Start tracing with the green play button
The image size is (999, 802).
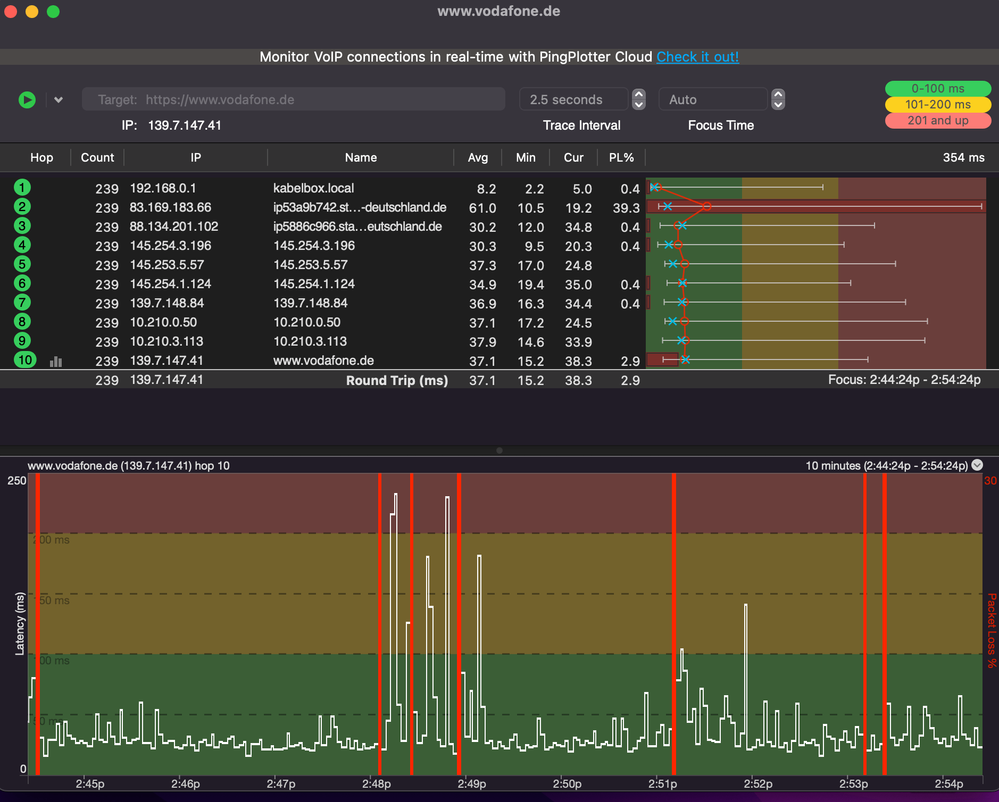click(27, 99)
